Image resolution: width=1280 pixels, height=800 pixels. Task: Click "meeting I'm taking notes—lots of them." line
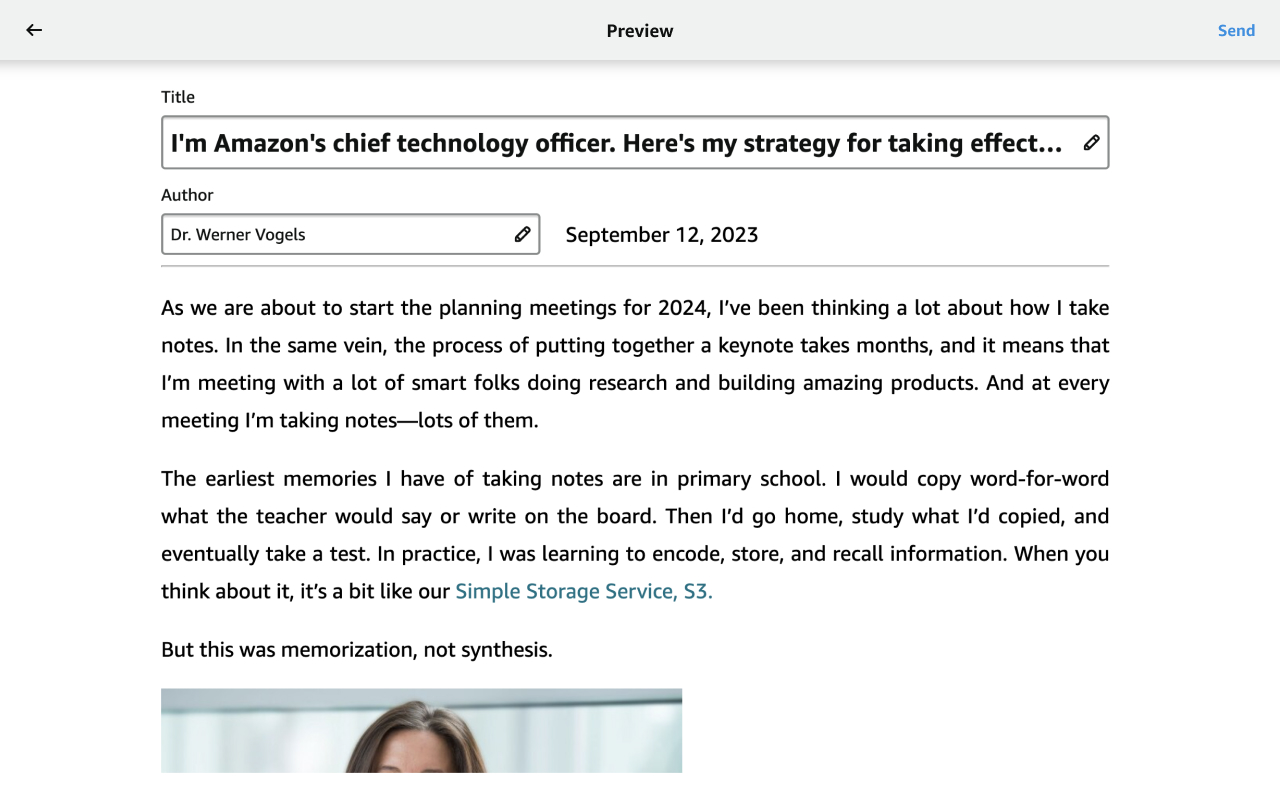click(350, 421)
